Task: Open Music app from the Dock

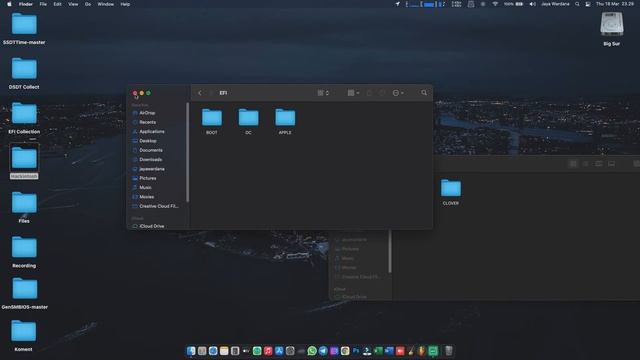Action: pyautogui.click(x=268, y=351)
